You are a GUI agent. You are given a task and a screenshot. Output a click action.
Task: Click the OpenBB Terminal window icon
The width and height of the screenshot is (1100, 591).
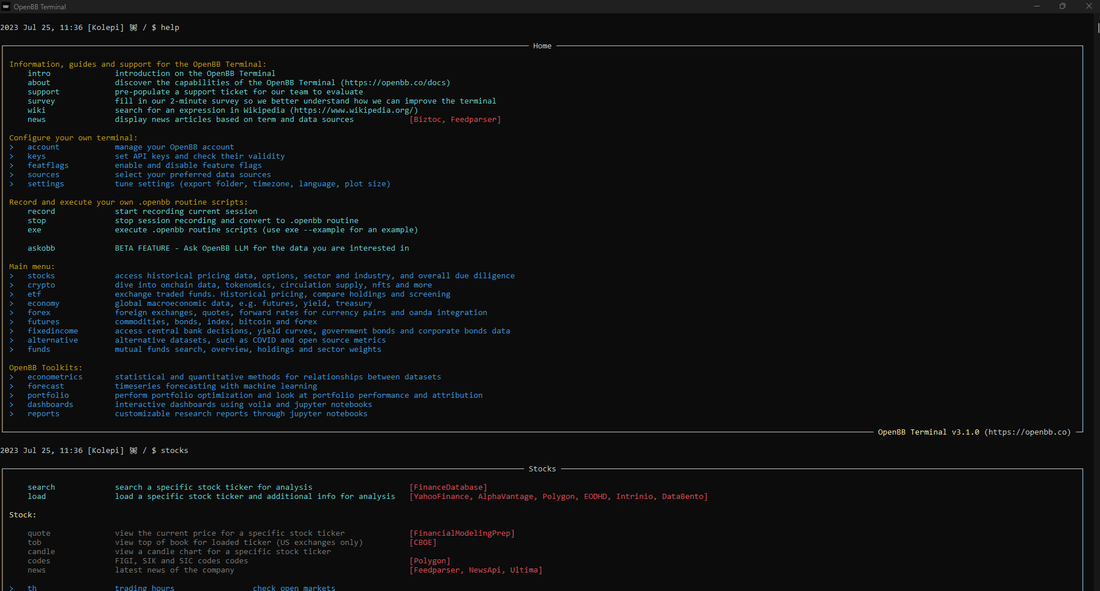click(x=6, y=6)
